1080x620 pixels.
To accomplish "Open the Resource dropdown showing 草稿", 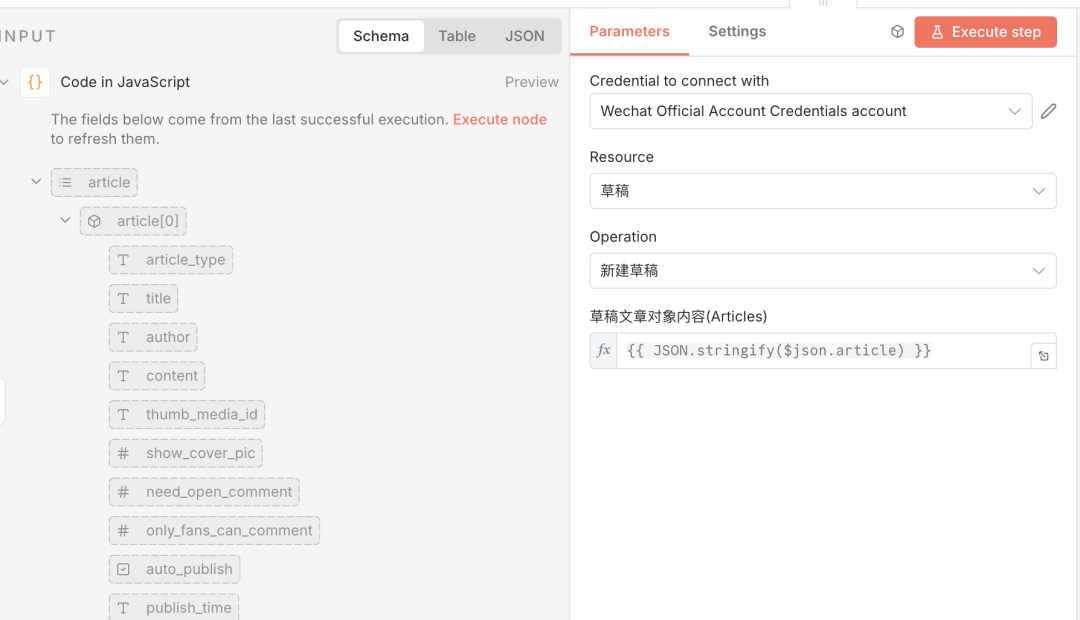I will click(x=822, y=190).
